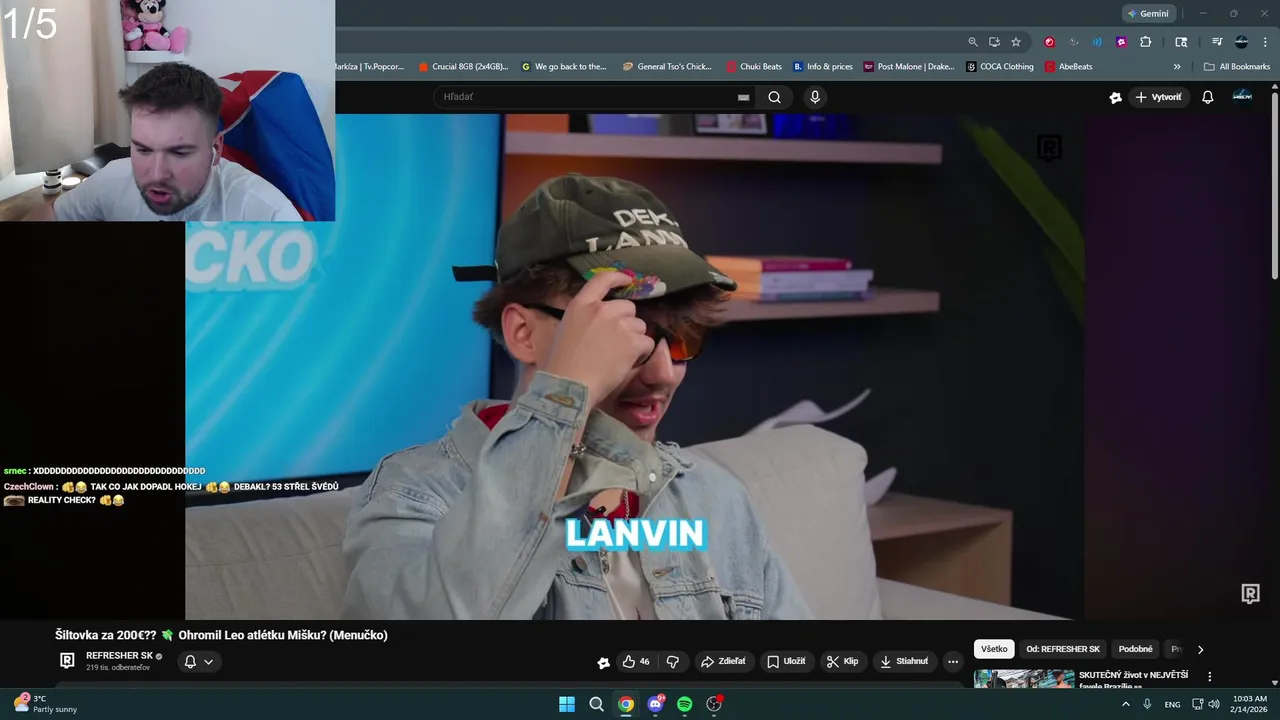Click the video player showing LANVIN caption
Image resolution: width=1280 pixels, height=720 pixels.
coord(635,366)
